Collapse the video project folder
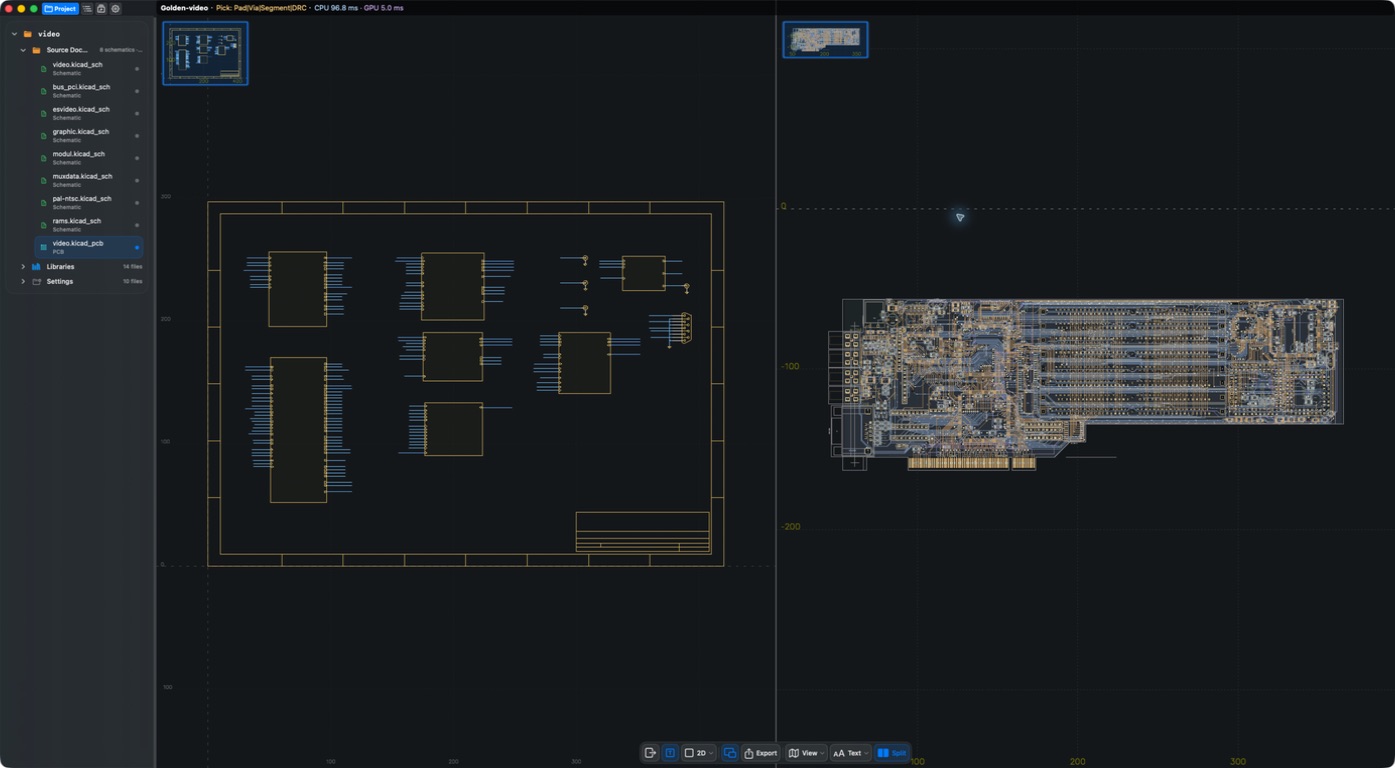The image size is (1395, 768). click(14, 34)
